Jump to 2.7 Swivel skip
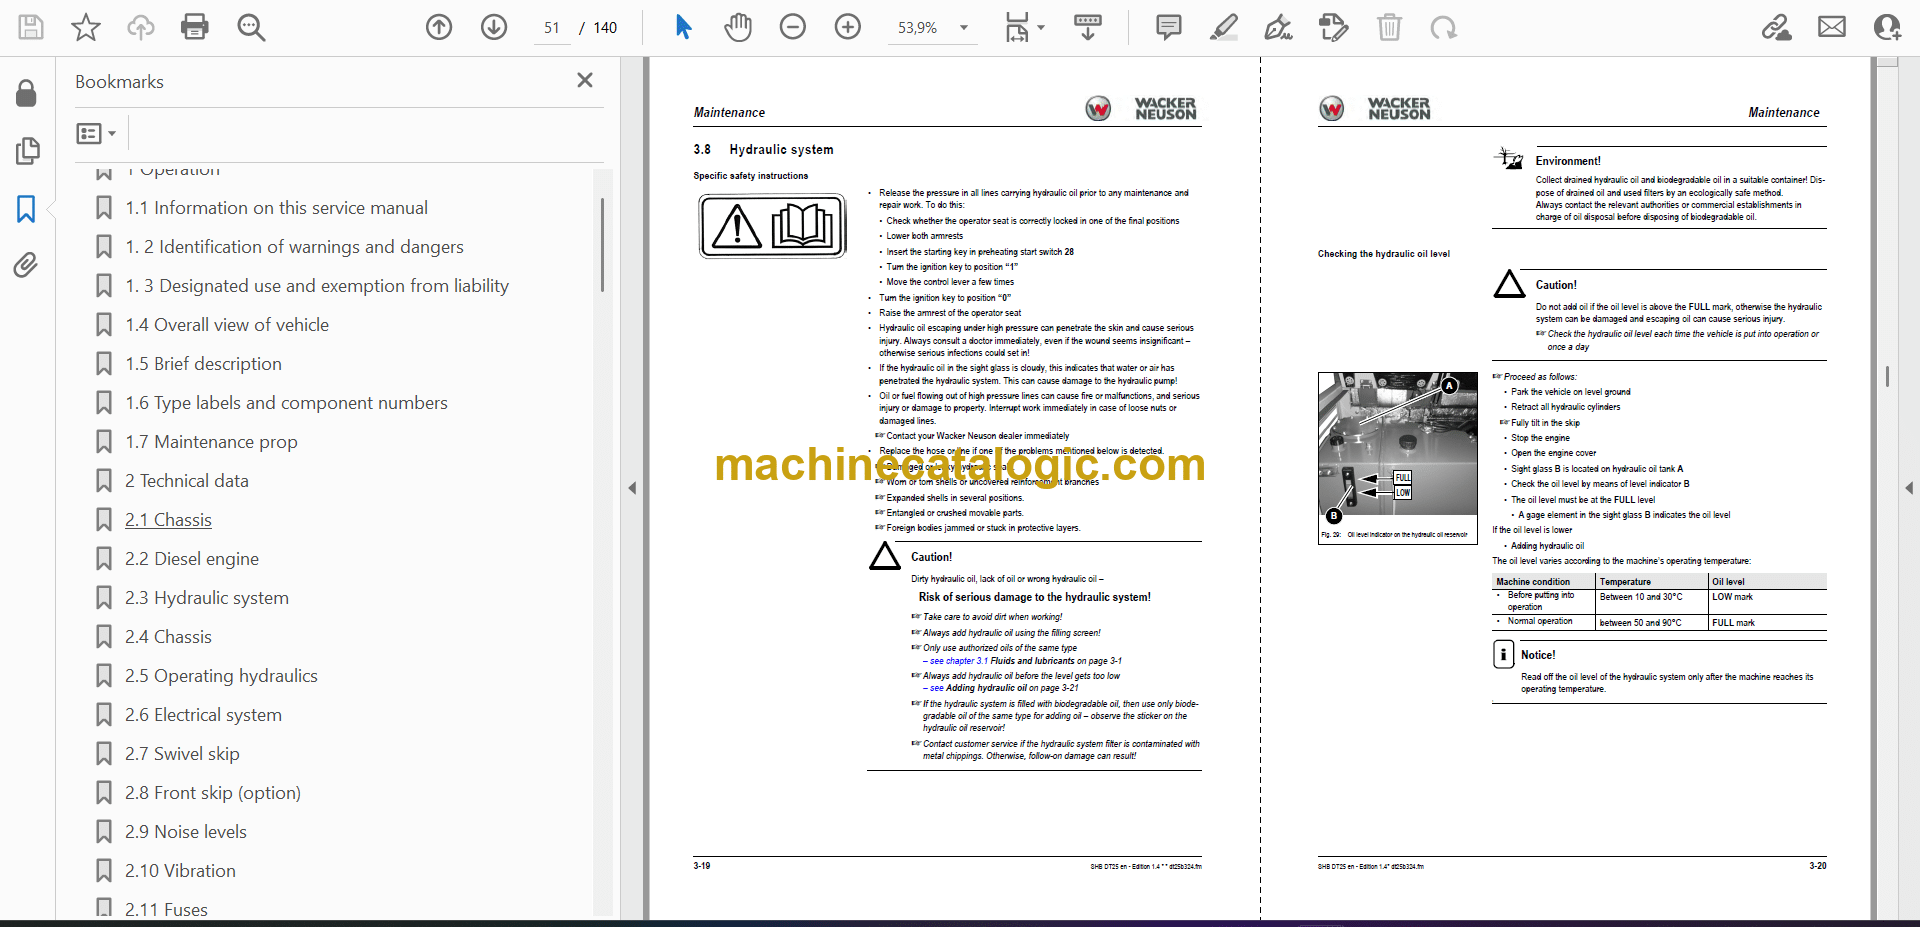The width and height of the screenshot is (1920, 927). 182,754
